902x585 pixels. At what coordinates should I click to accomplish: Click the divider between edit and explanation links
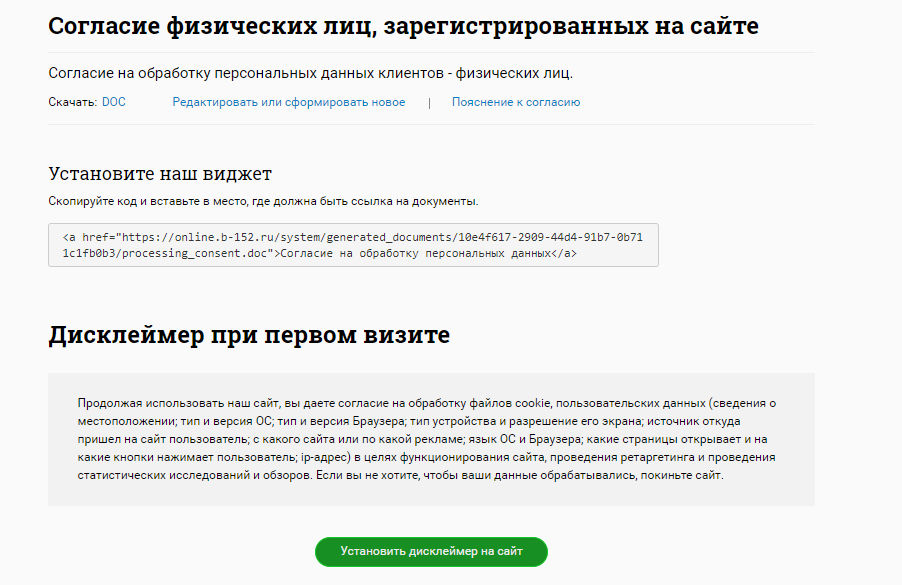coord(430,101)
